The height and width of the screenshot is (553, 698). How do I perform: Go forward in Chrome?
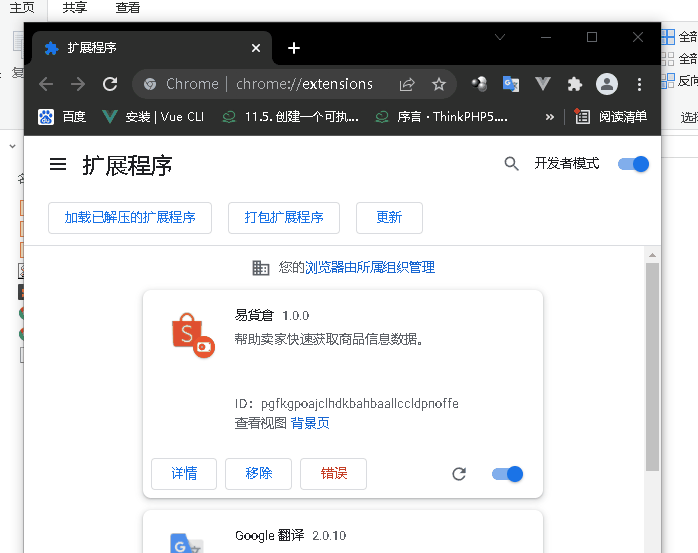pyautogui.click(x=78, y=84)
